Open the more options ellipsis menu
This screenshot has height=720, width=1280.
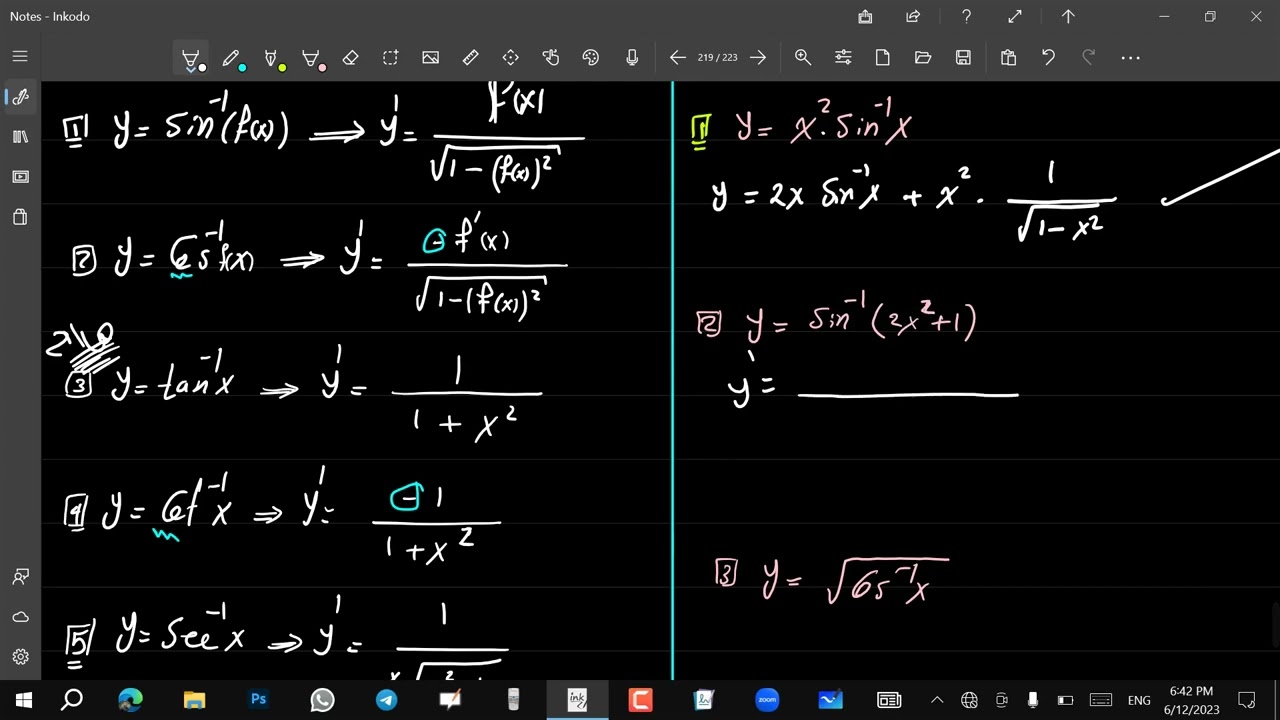1130,58
